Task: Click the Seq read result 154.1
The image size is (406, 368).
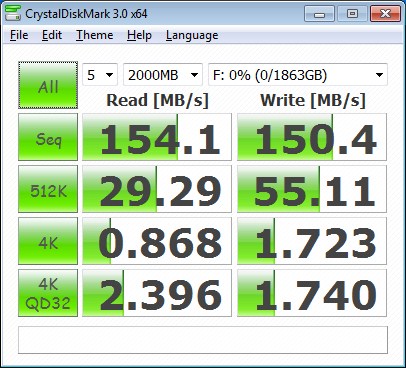Action: [157, 137]
